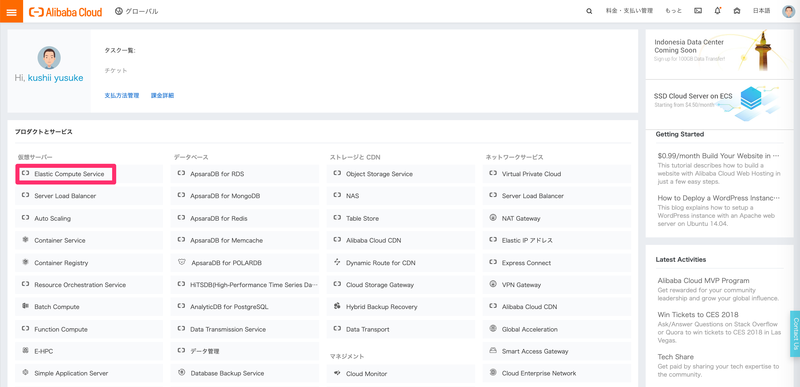Open AnalyticDB for PostgreSQL
The height and width of the screenshot is (387, 800).
(245, 306)
